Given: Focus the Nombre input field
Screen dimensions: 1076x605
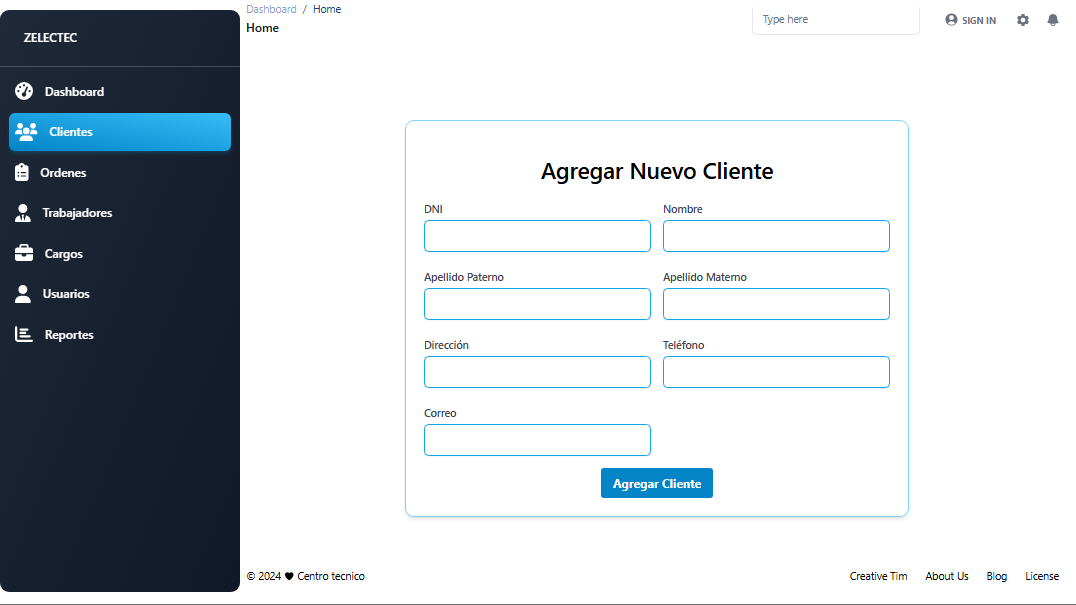Looking at the screenshot, I should 776,236.
